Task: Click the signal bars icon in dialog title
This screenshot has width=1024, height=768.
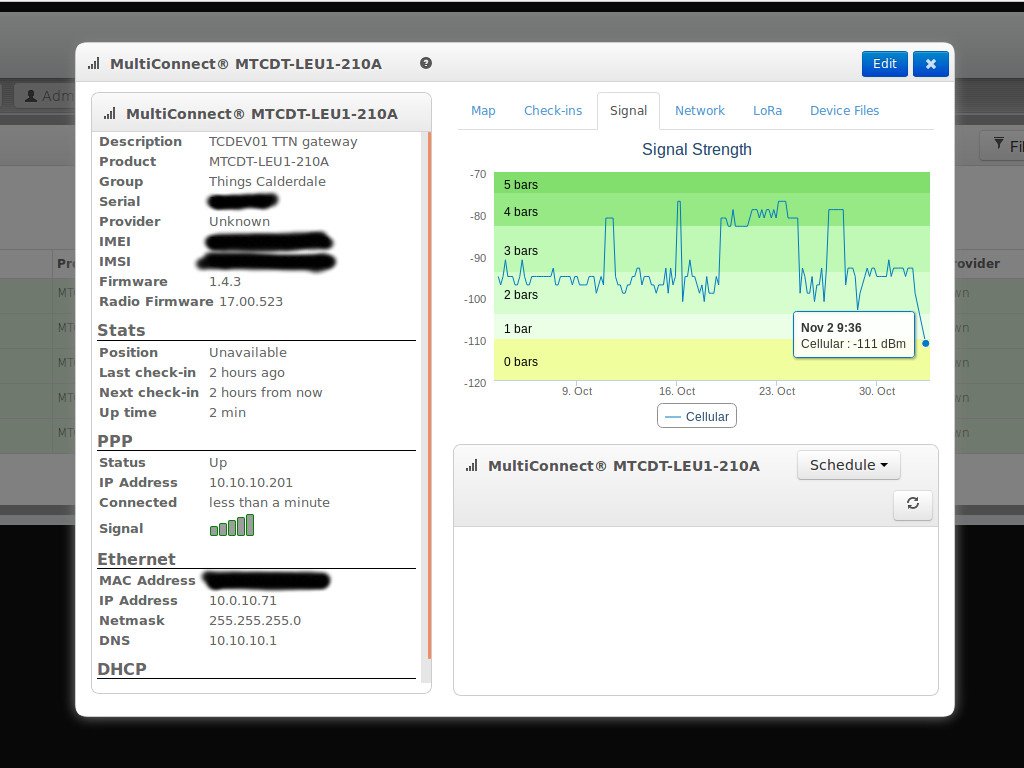Action: [94, 63]
